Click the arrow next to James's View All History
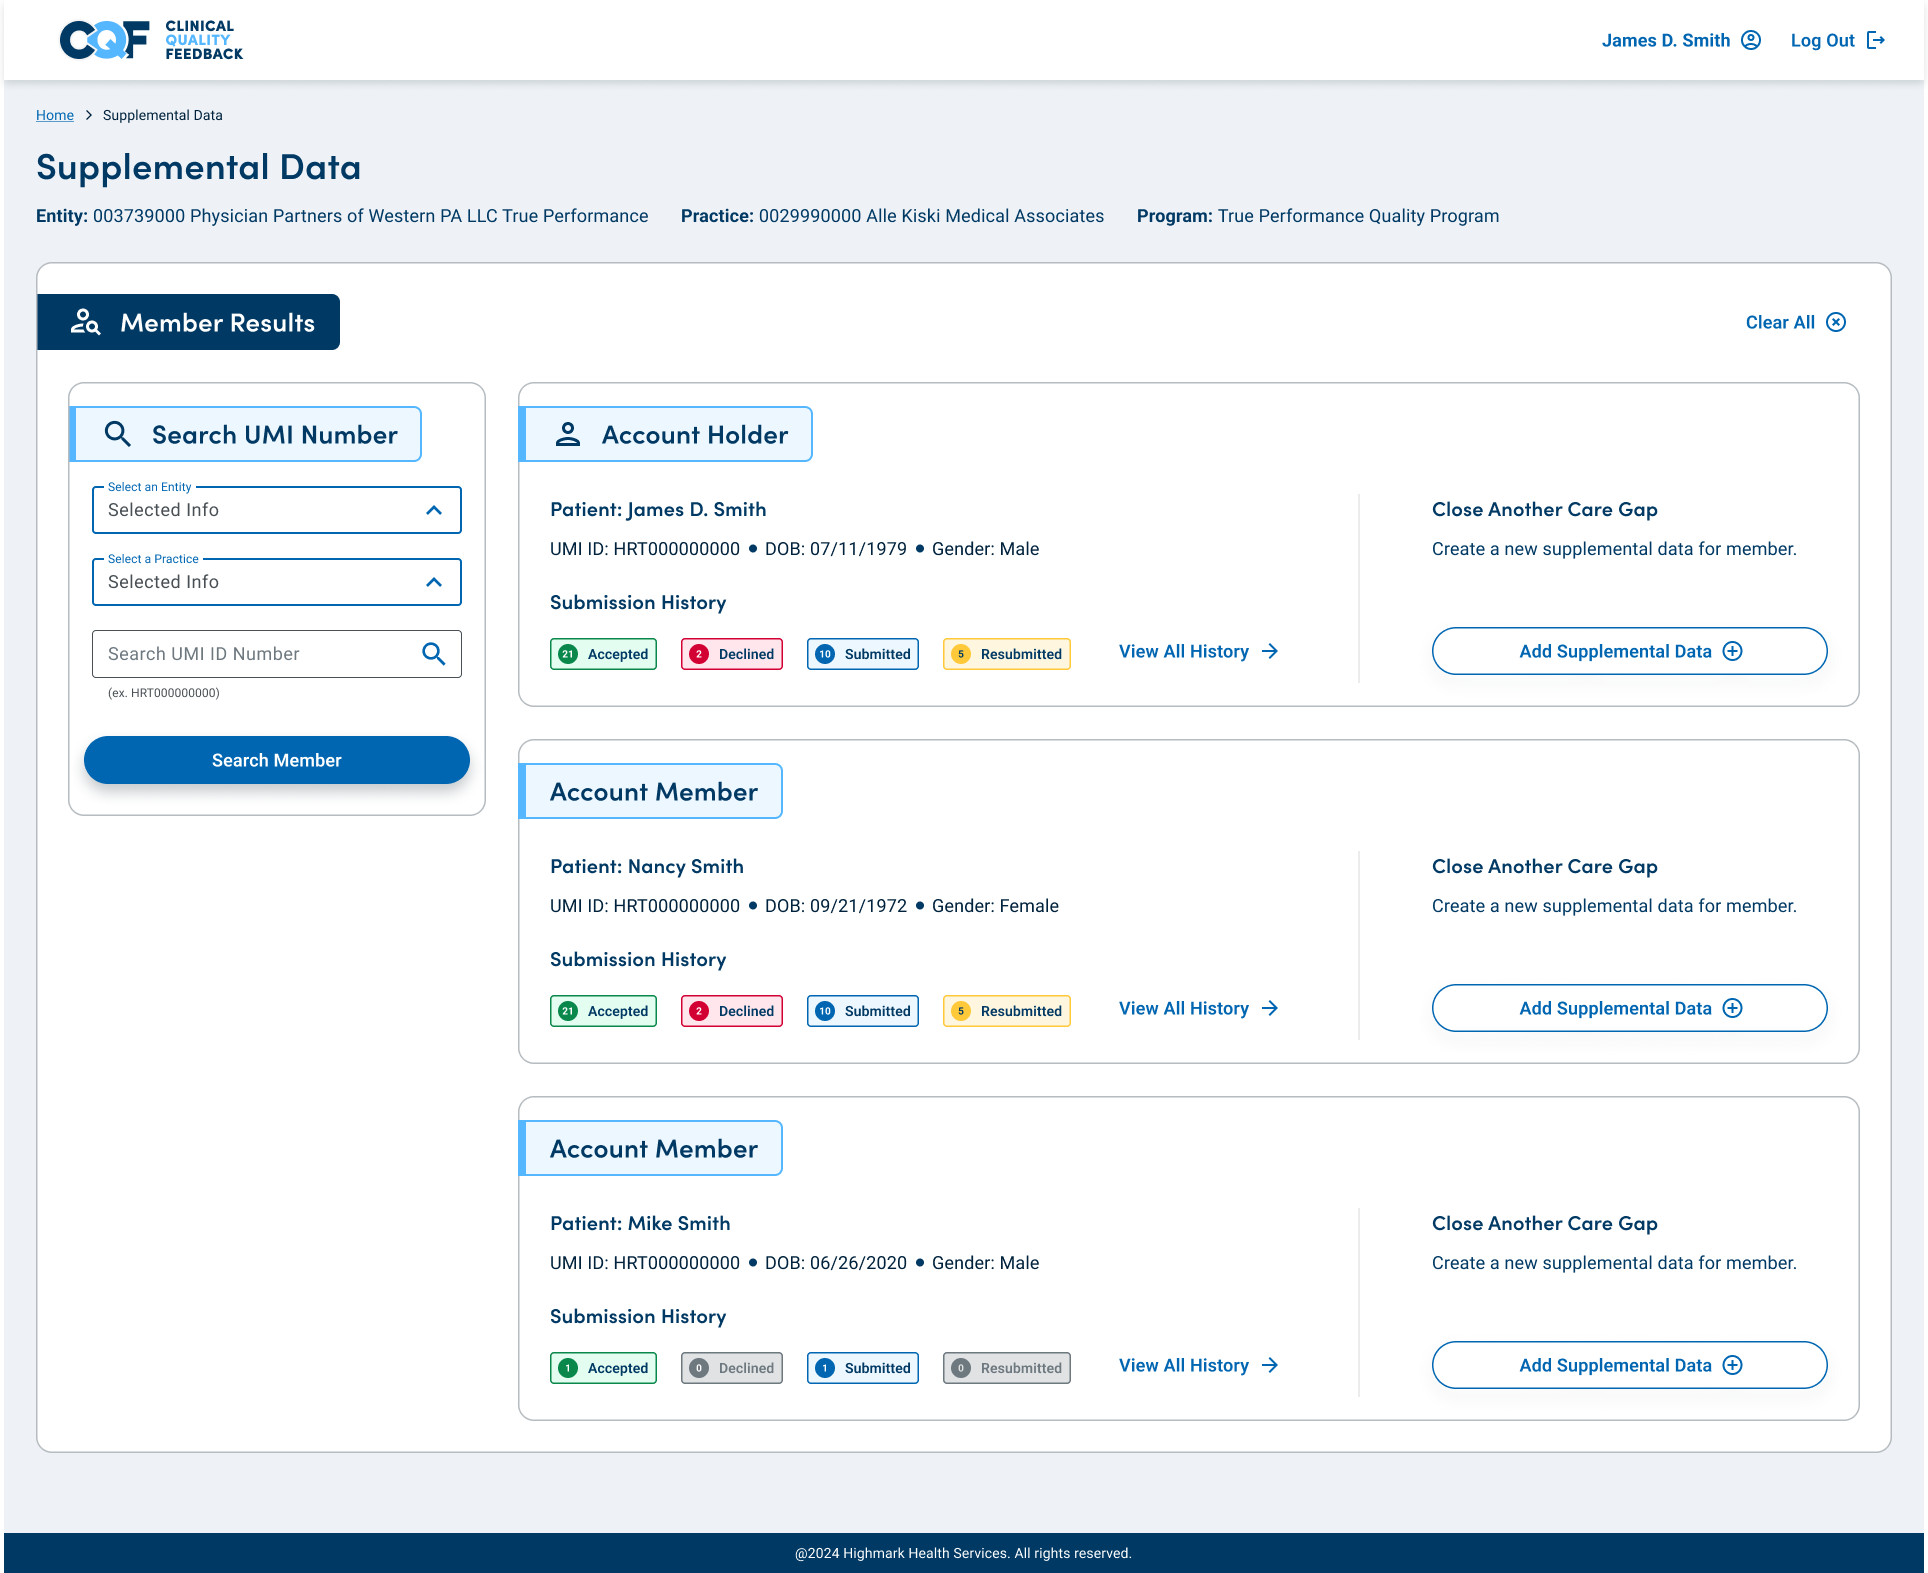This screenshot has width=1928, height=1573. pos(1270,651)
